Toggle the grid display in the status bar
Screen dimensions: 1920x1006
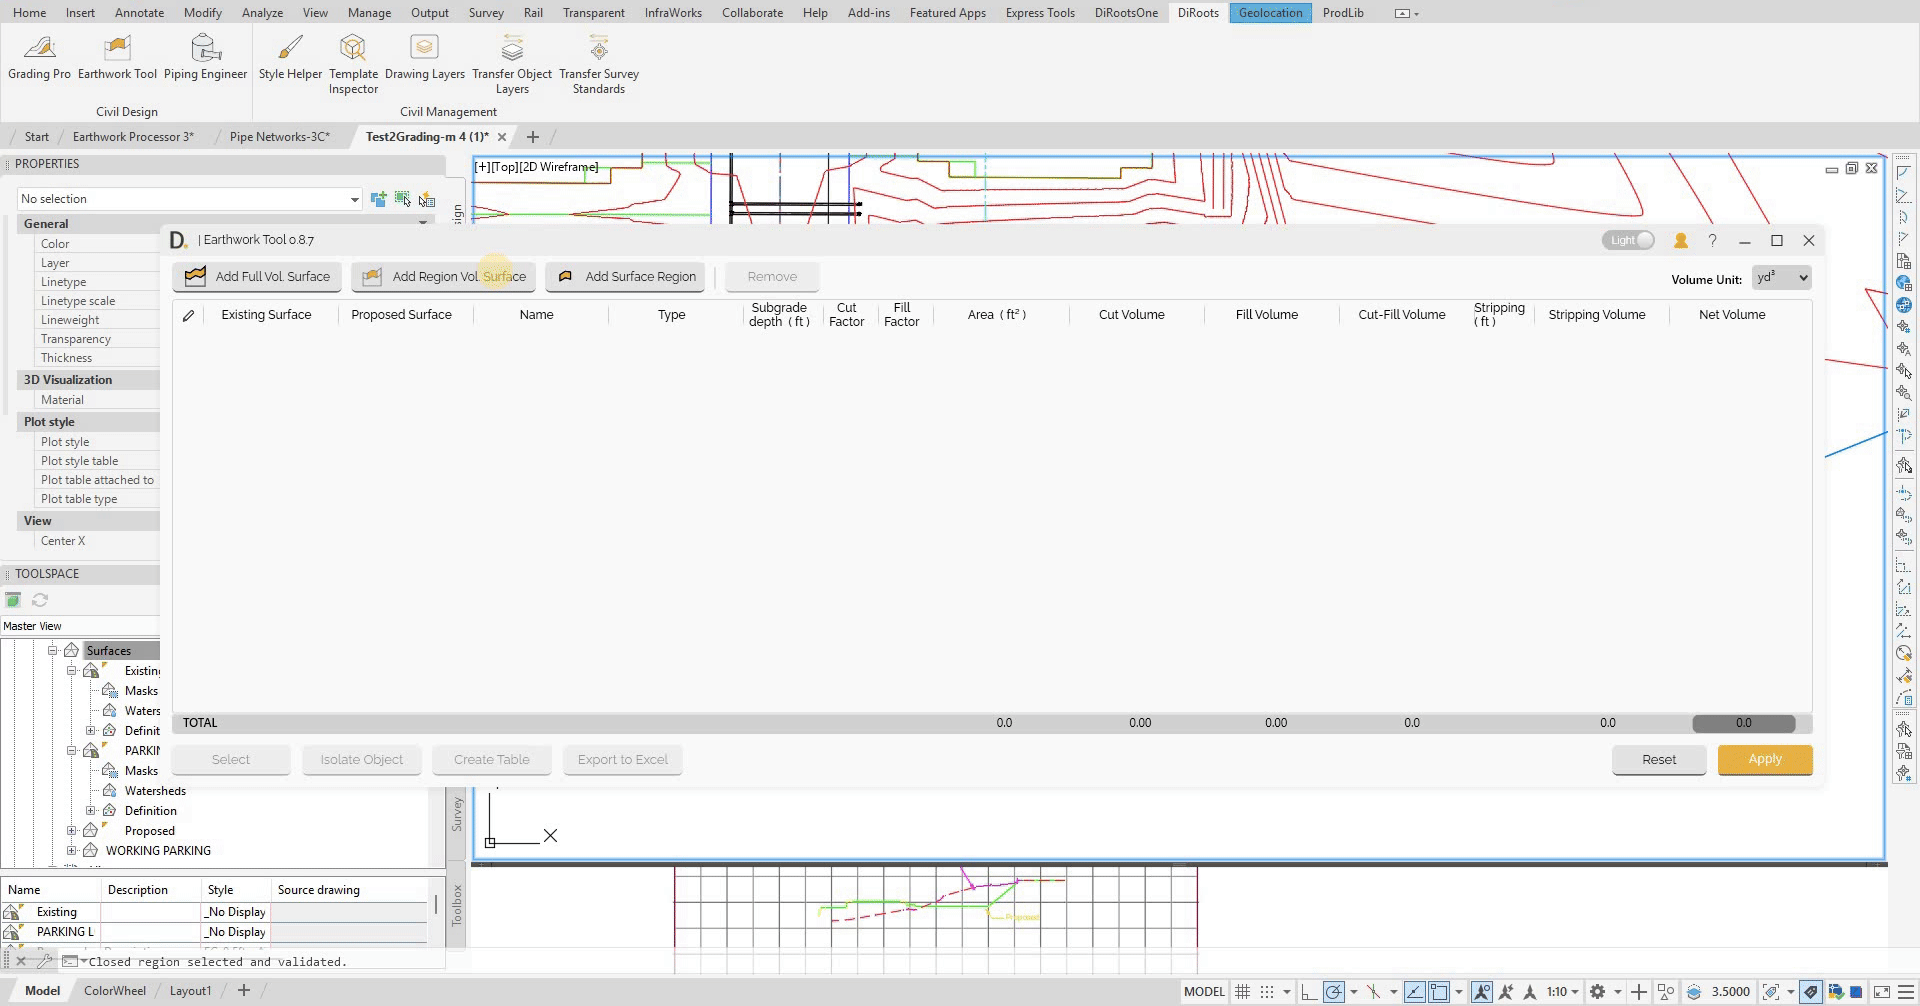(x=1242, y=991)
